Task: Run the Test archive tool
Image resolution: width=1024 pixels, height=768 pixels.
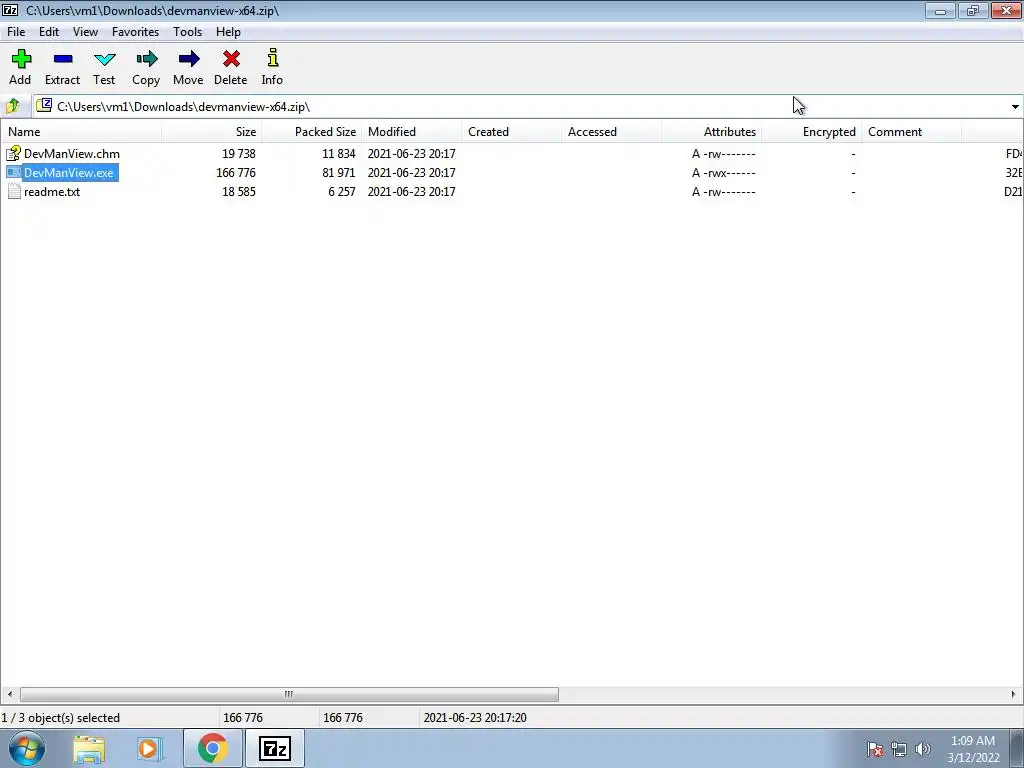Action: tap(104, 59)
